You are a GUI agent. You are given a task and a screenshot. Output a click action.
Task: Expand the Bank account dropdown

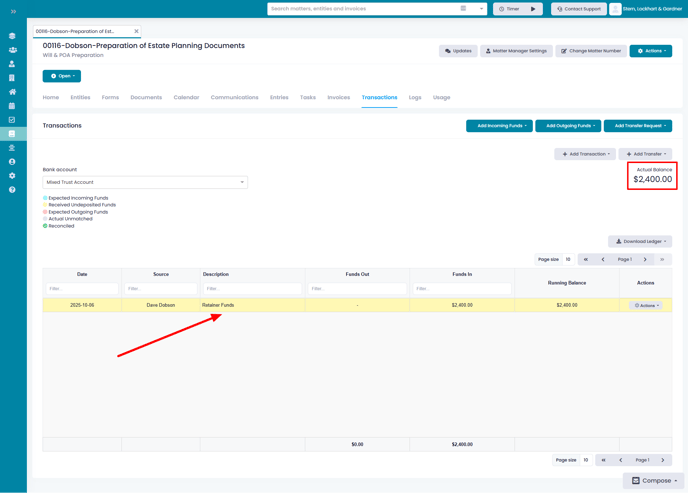(145, 183)
